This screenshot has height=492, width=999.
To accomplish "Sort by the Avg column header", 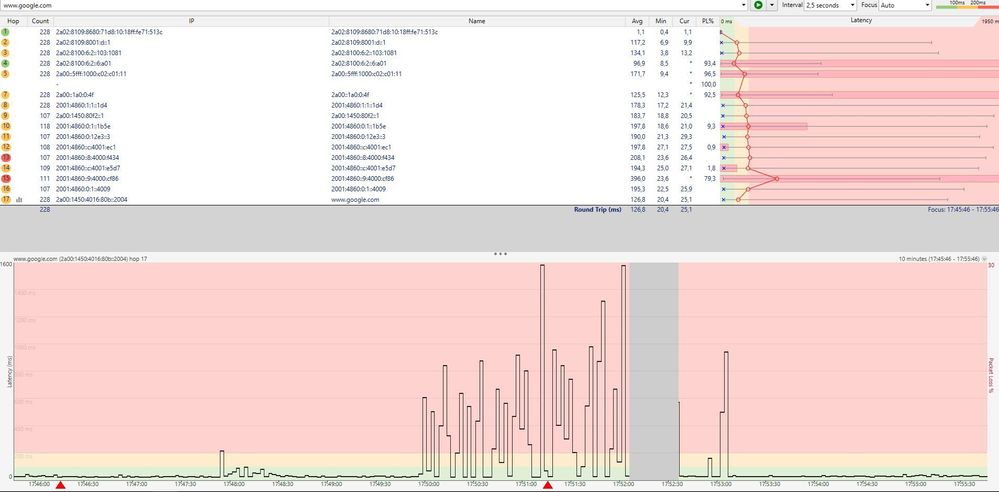I will tap(639, 21).
